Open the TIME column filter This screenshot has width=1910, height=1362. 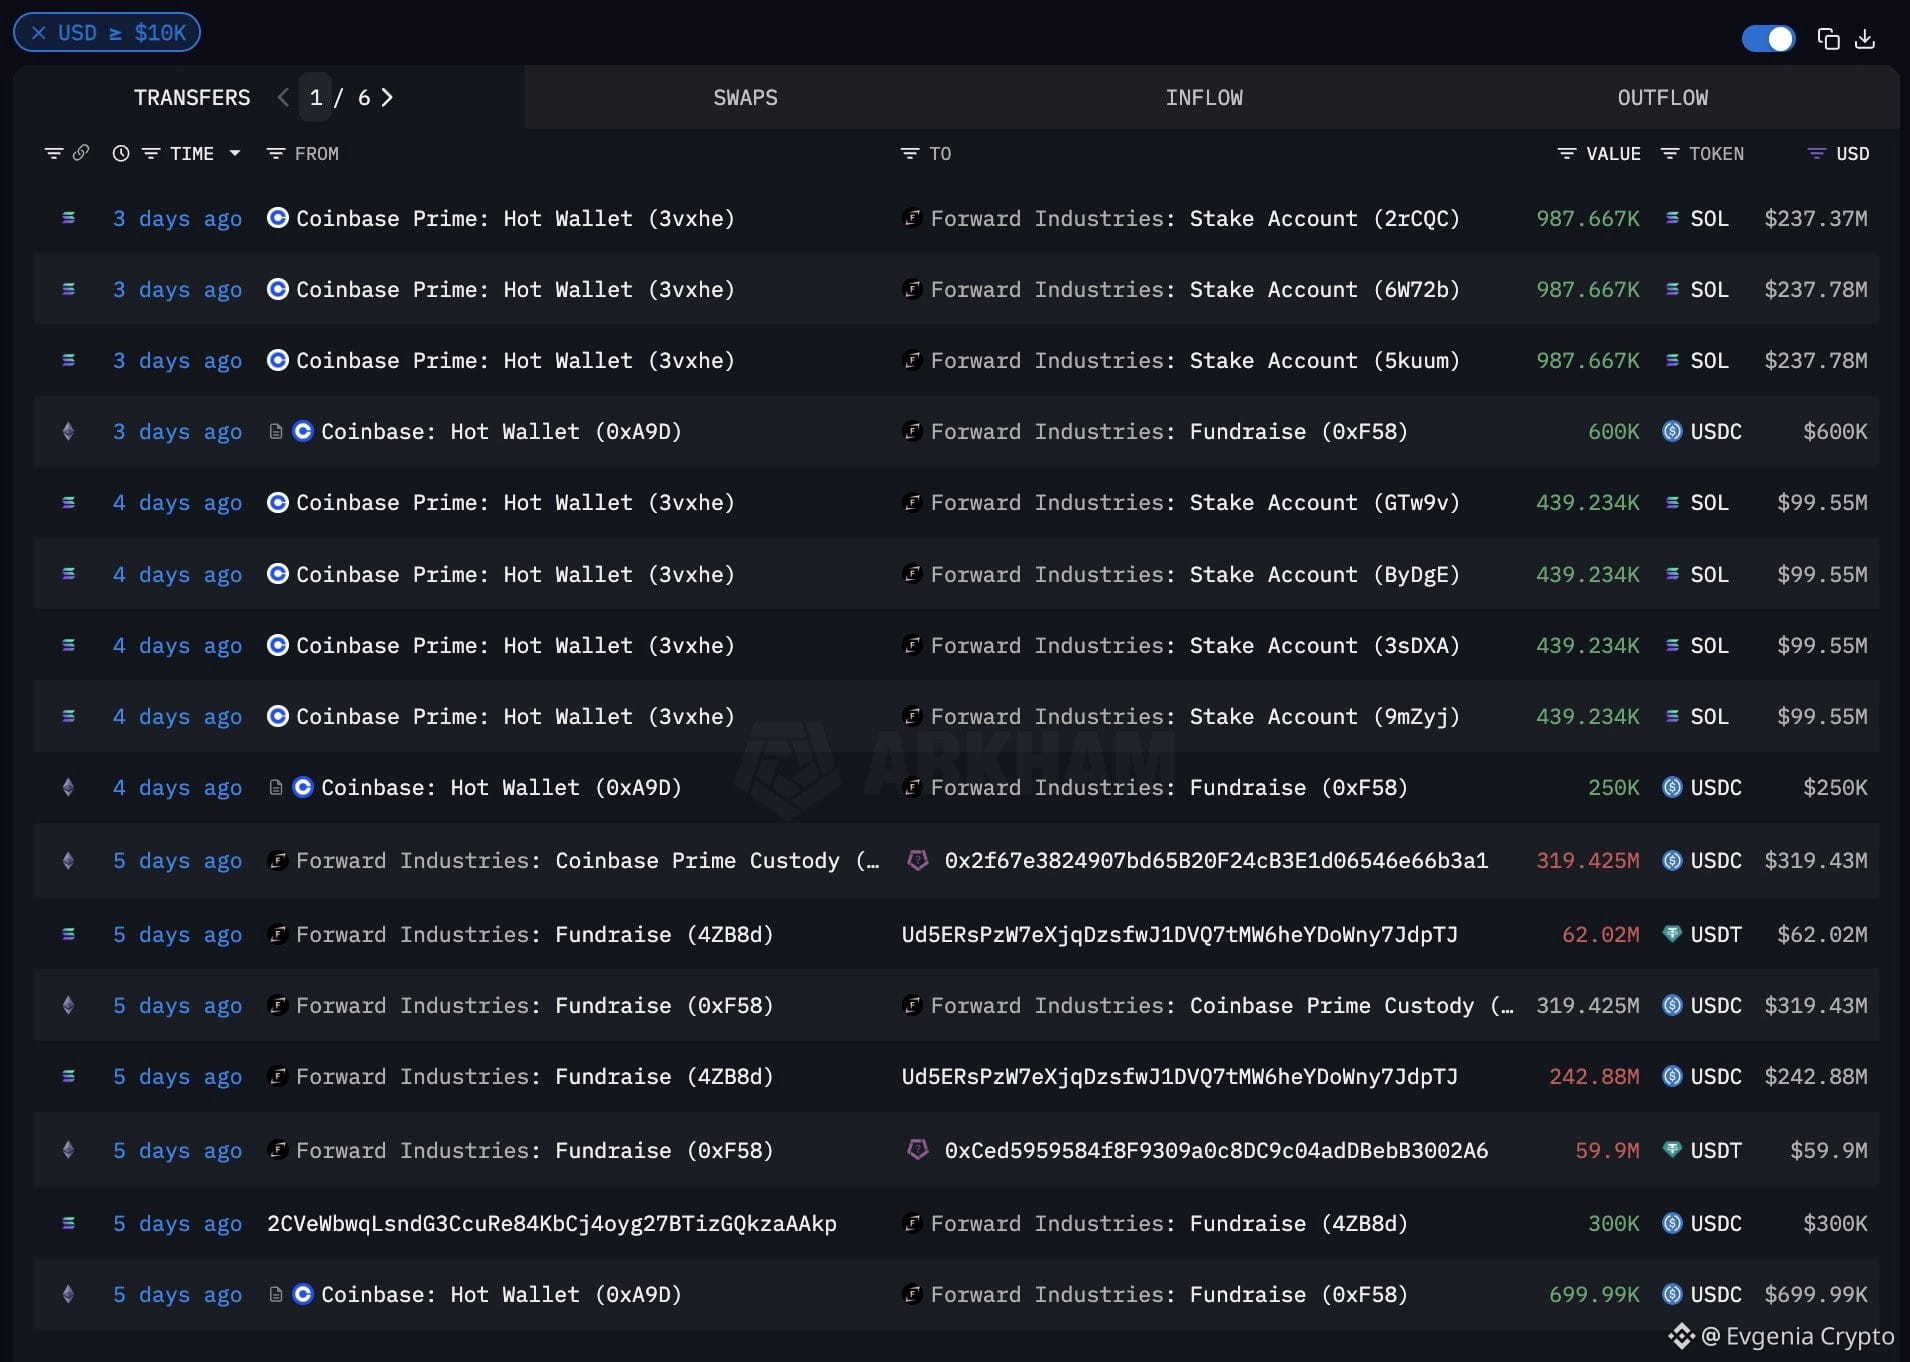point(151,154)
